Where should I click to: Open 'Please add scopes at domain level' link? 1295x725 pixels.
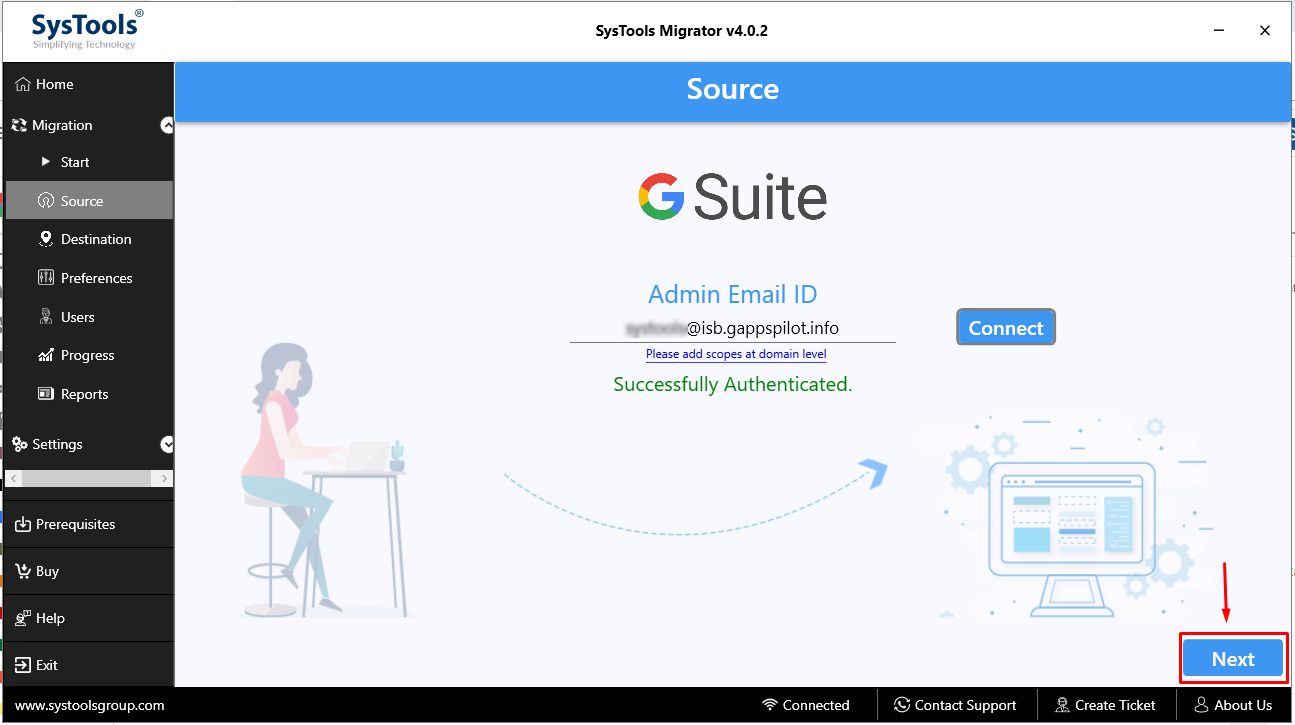click(x=735, y=354)
